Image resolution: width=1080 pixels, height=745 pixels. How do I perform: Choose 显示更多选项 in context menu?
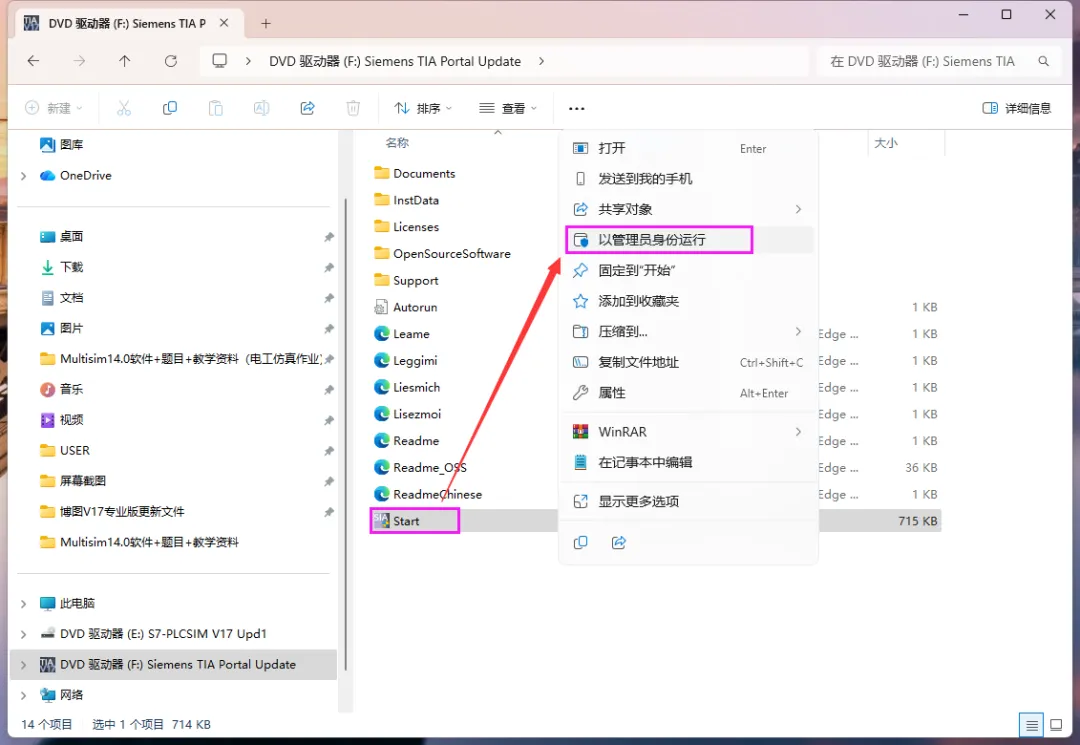pos(689,501)
